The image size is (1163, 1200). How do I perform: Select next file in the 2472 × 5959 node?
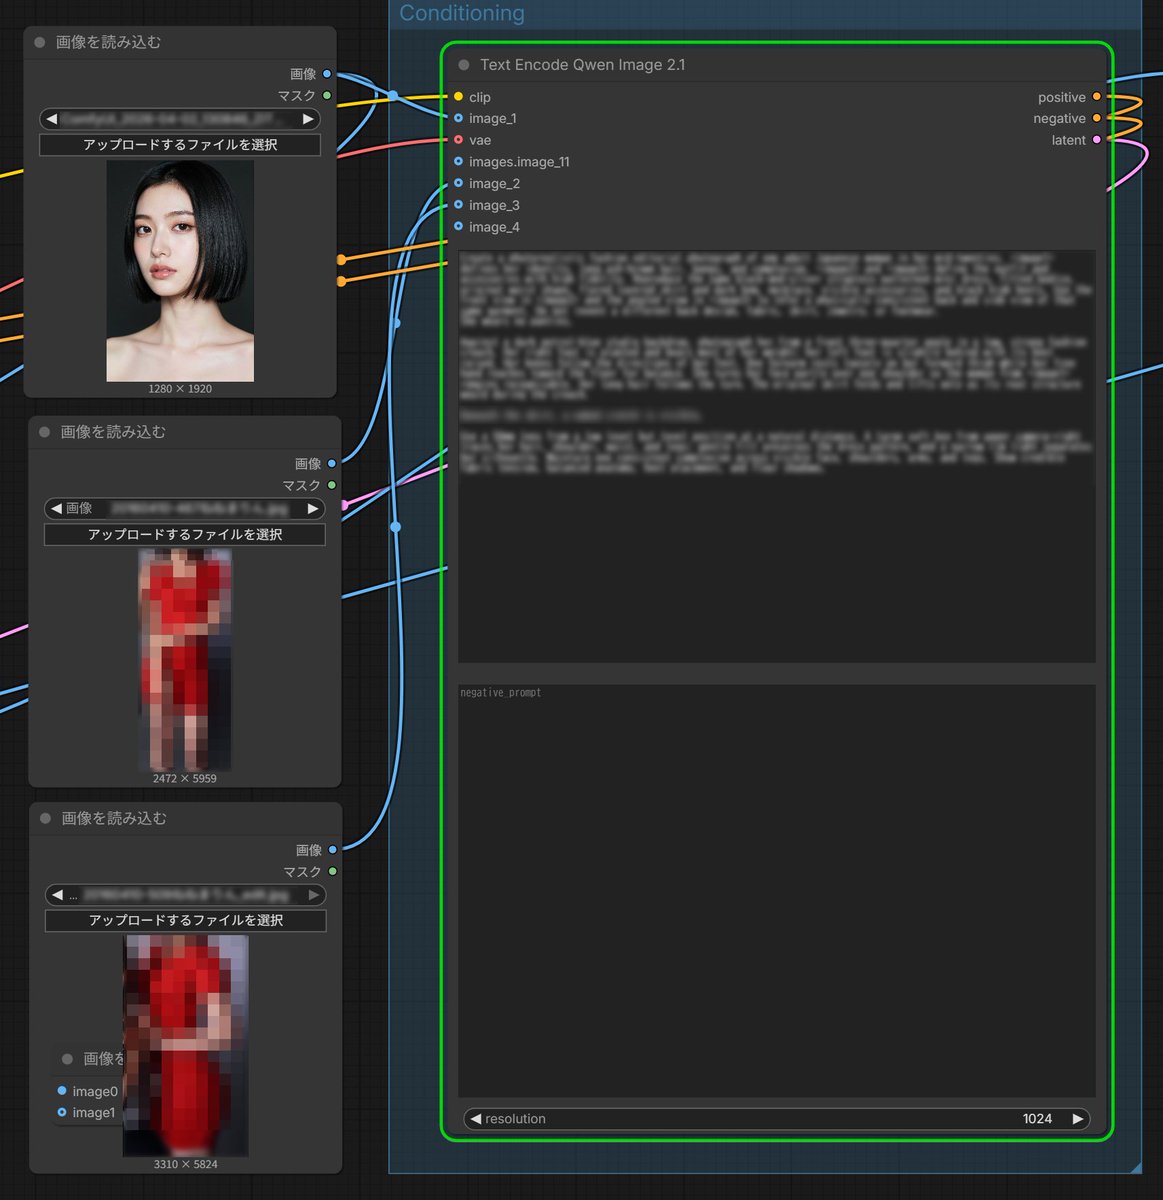[x=313, y=509]
